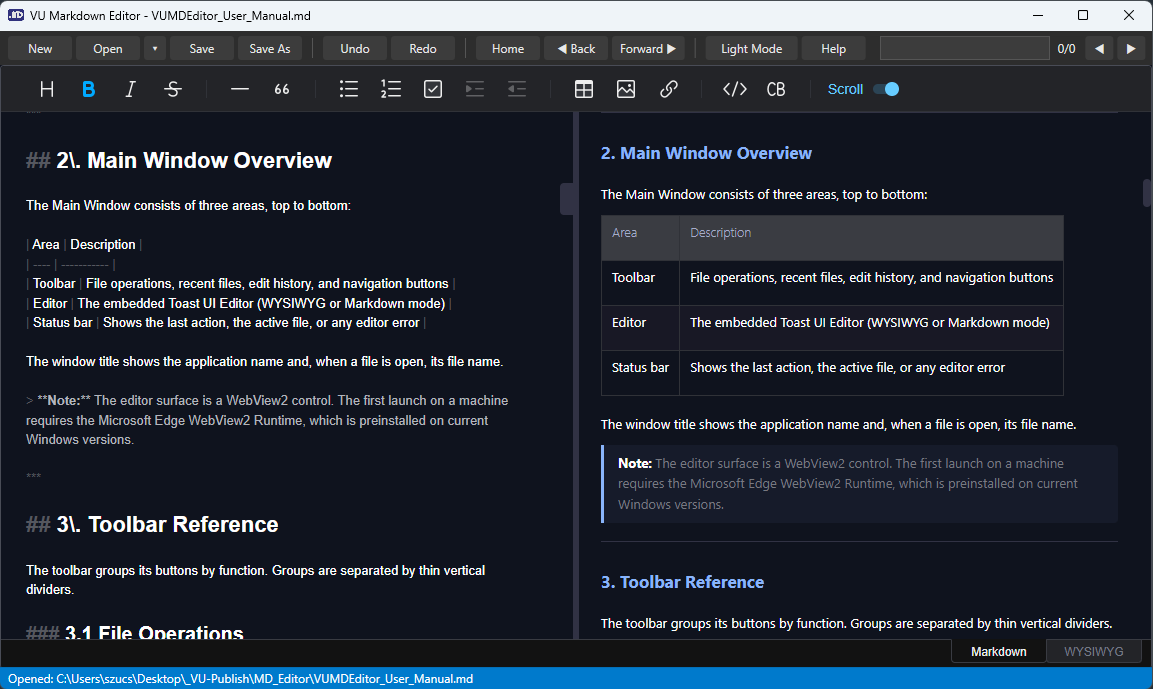Viewport: 1153px width, 689px height.
Task: Create unordered bullet list
Action: point(349,89)
